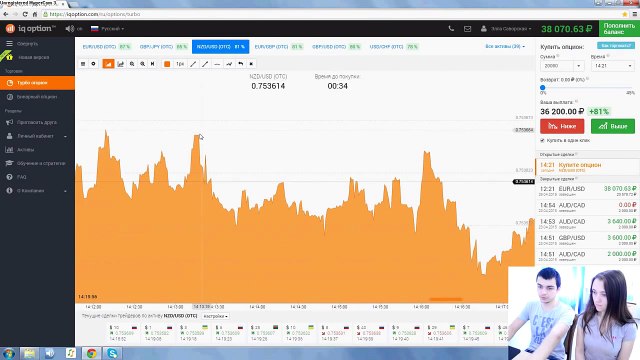Click the chart list/grid toolbar icon
This screenshot has width=640, height=360.
83,64
